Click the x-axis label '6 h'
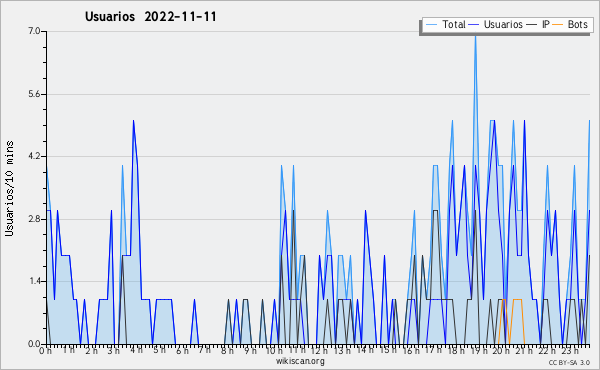 point(182,351)
